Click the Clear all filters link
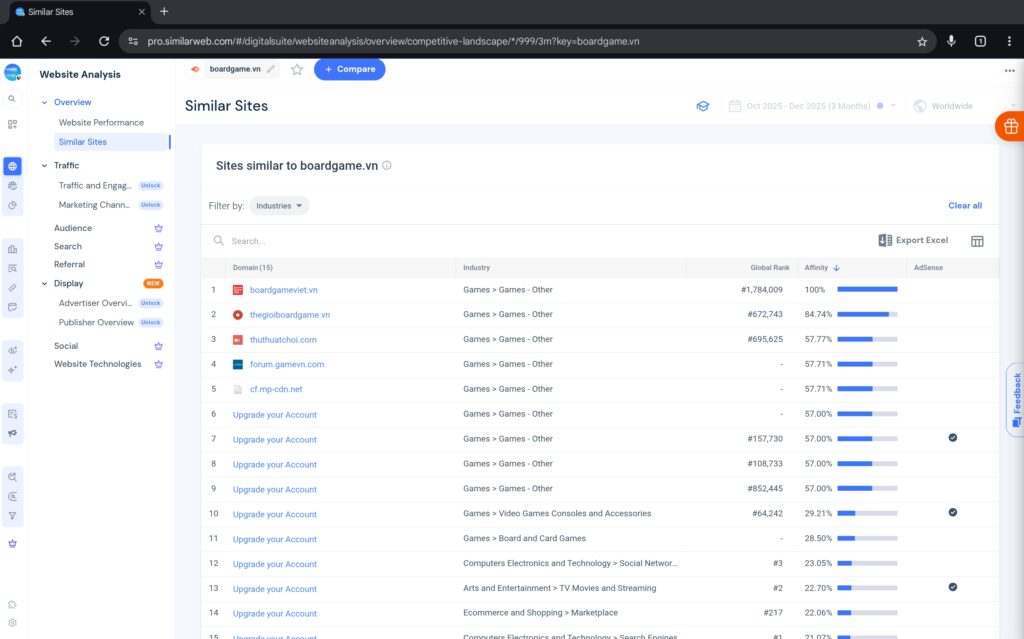Screen dimensions: 1024x639 coord(964,205)
